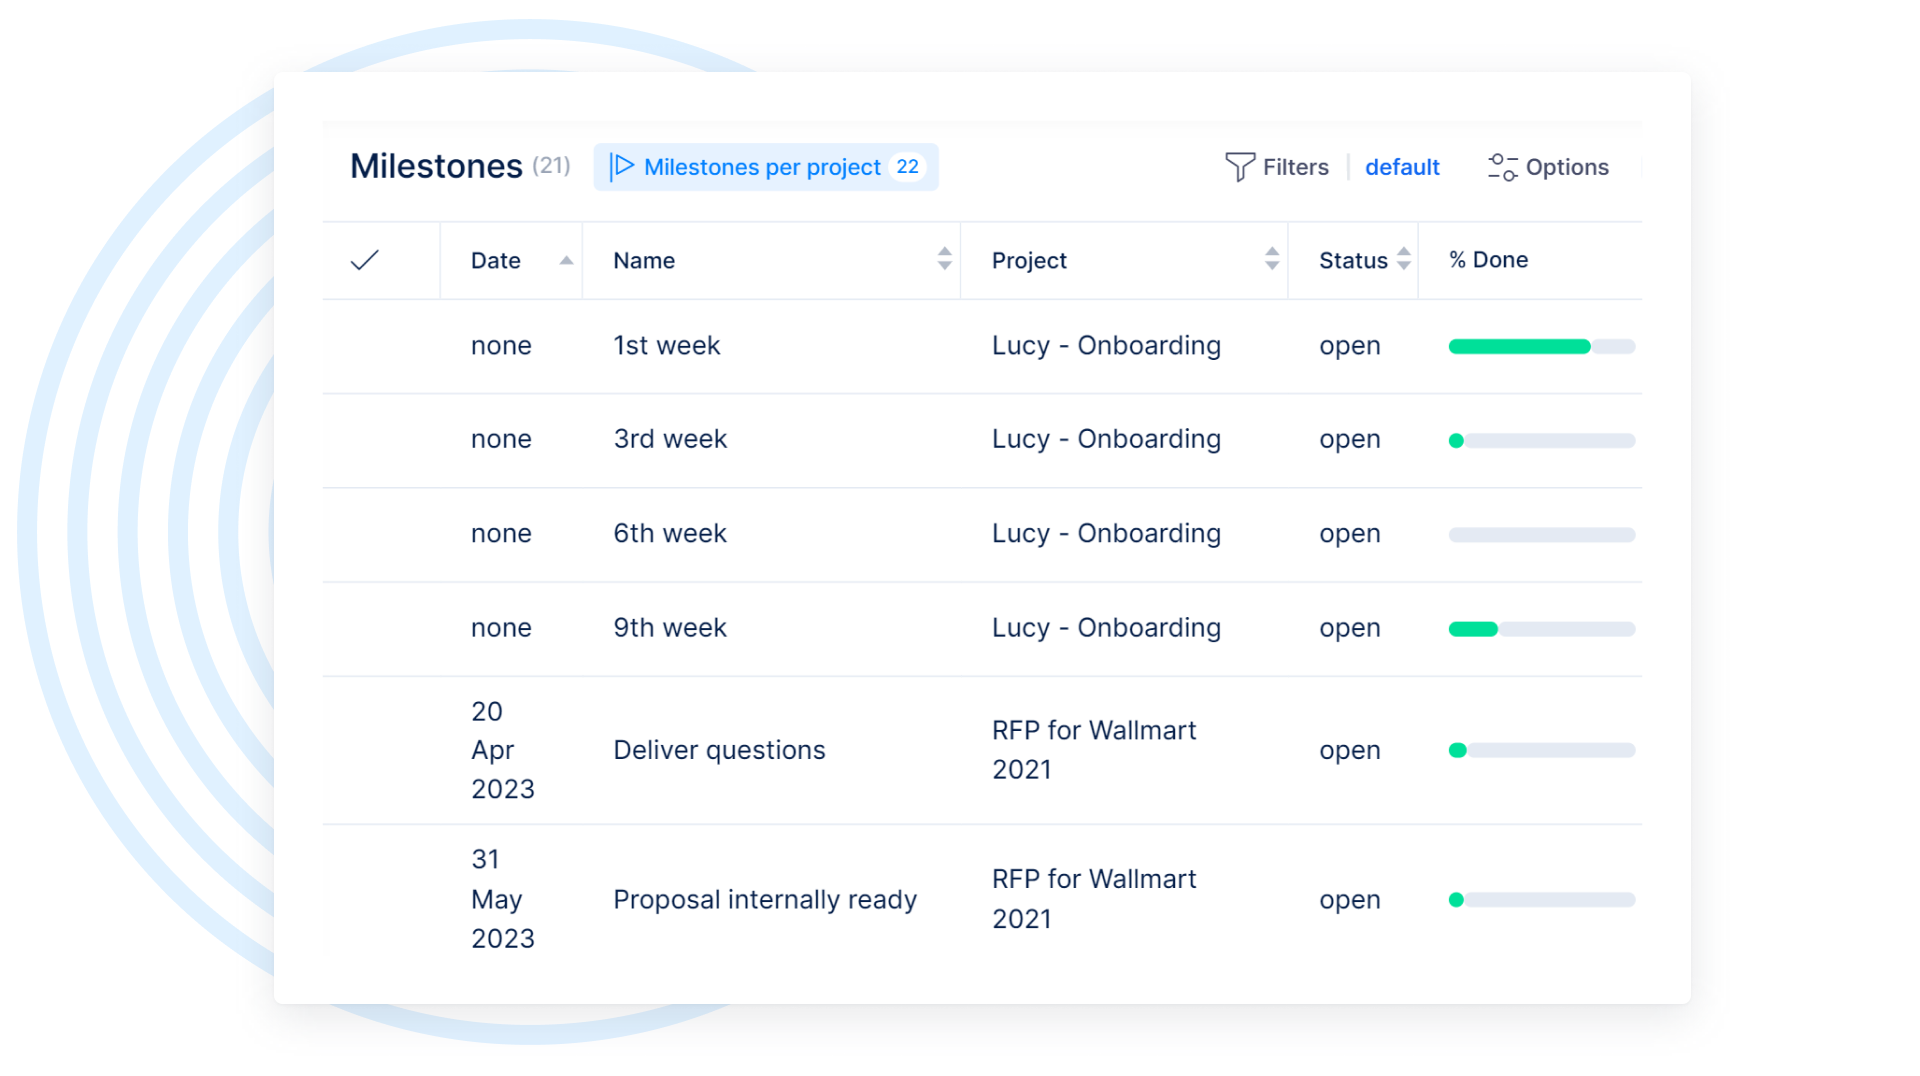The image size is (1920, 1076).
Task: Click Lucy - Onboarding in 6th week row
Action: click(x=1106, y=534)
